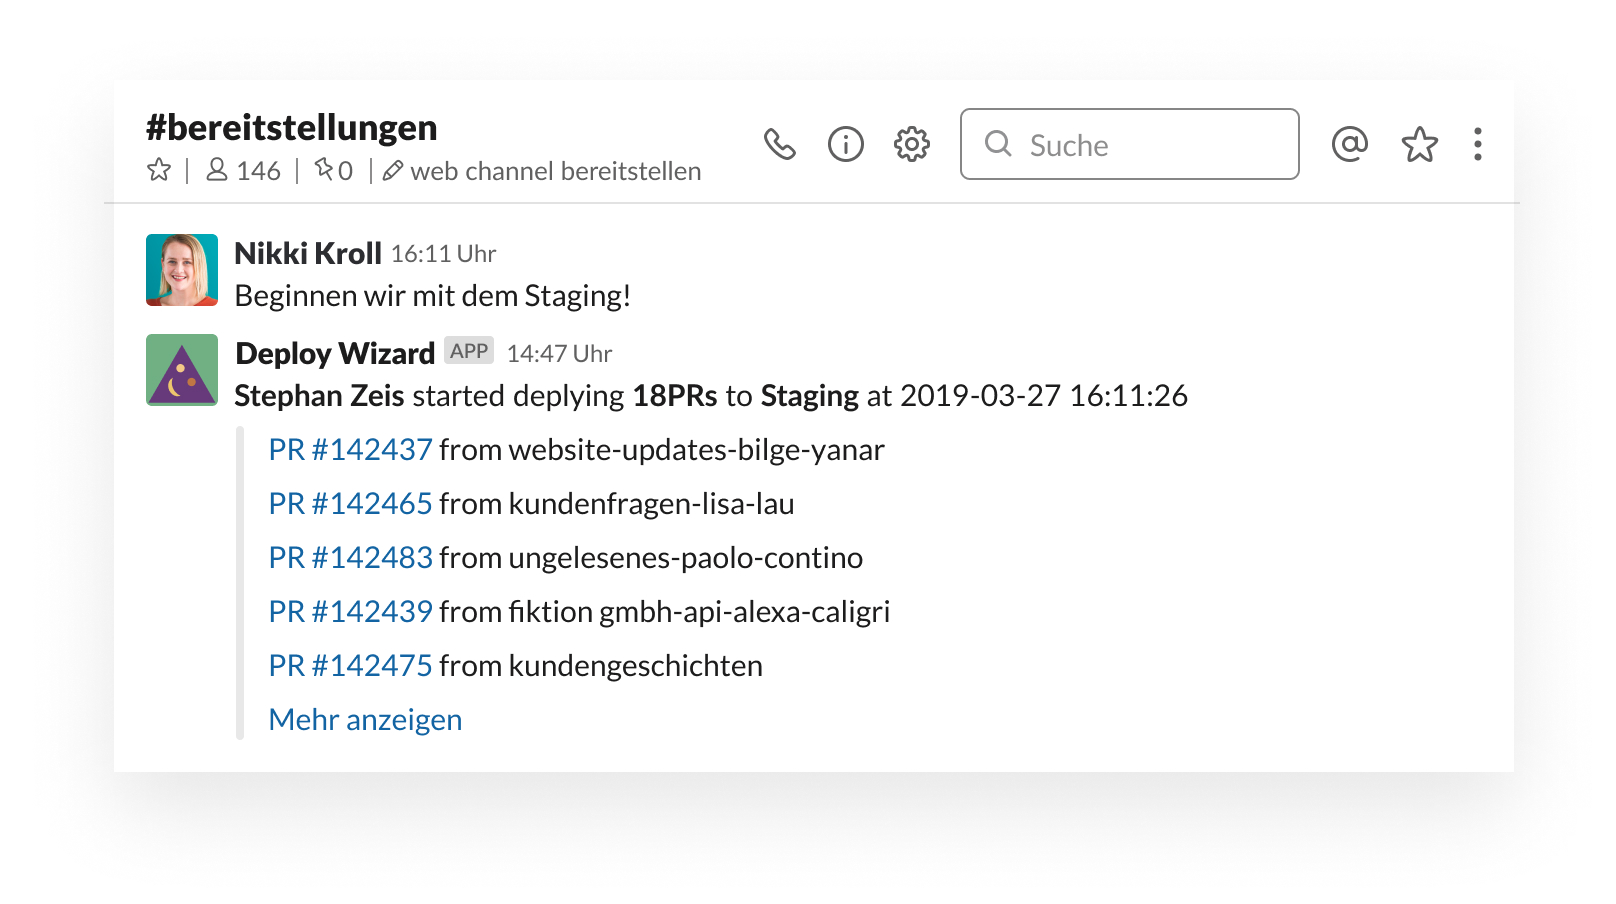Image resolution: width=1616 pixels, height=904 pixels.
Task: Open PR #142465 link
Action: click(351, 504)
